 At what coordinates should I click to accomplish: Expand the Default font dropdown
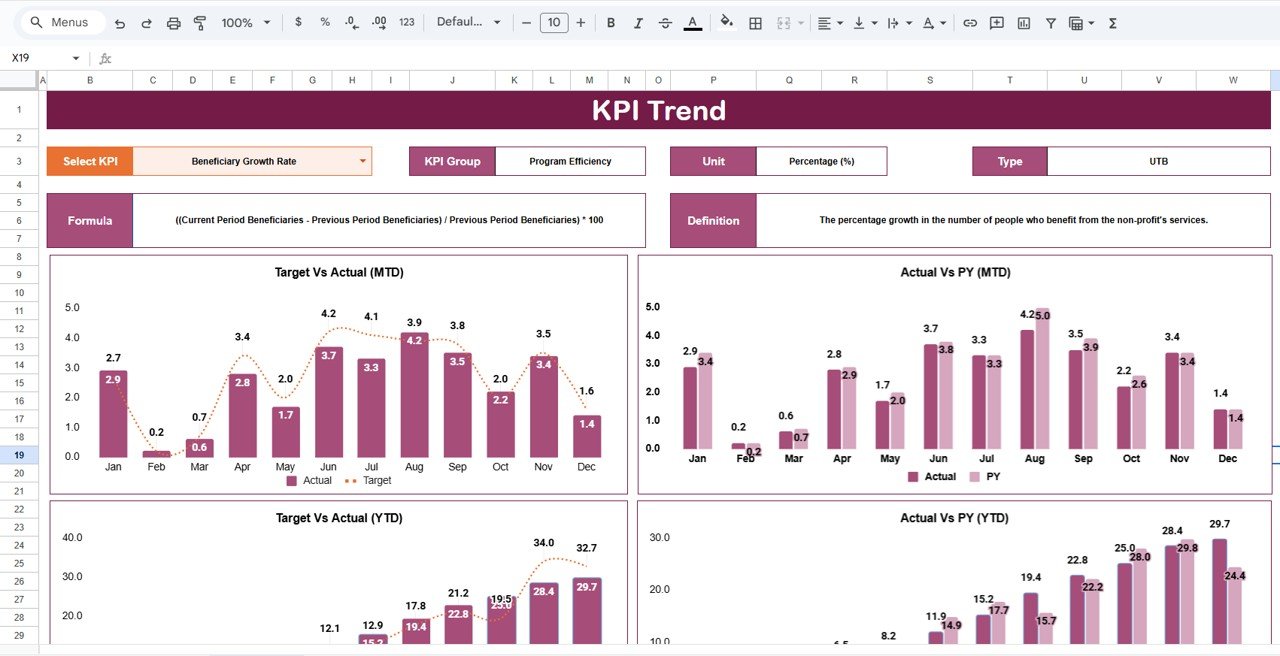pos(468,21)
